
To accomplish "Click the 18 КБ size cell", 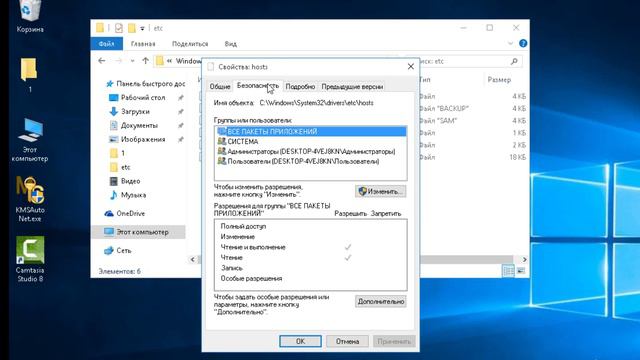I will [x=518, y=157].
